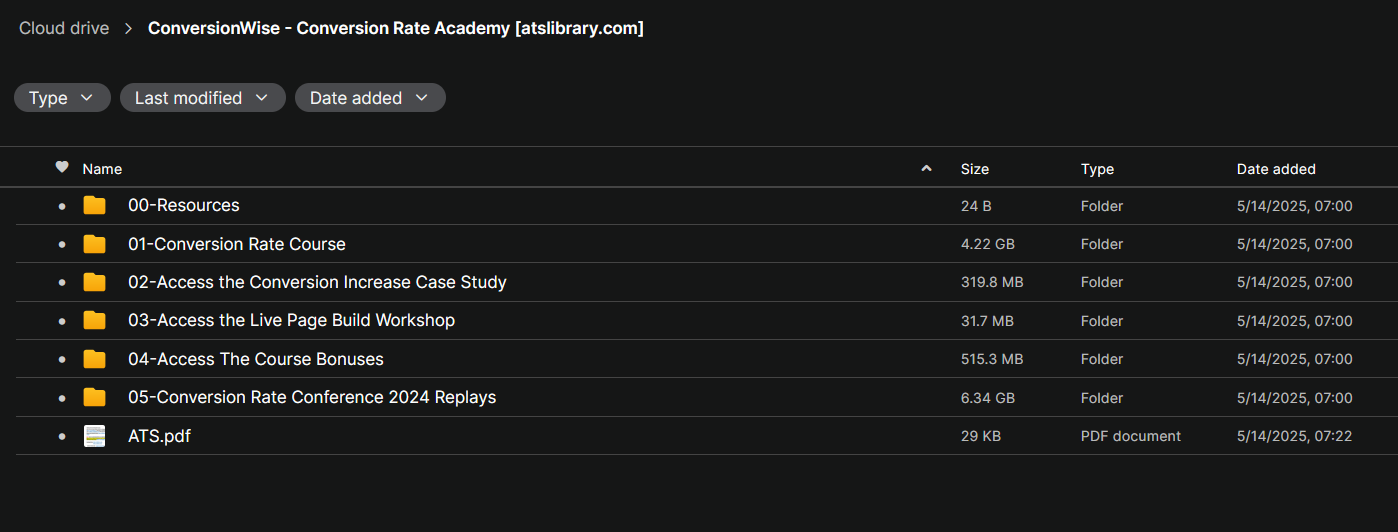Click the 04-Access The Course Bonuses folder icon
Screen dimensions: 1398x532
click(x=94, y=359)
